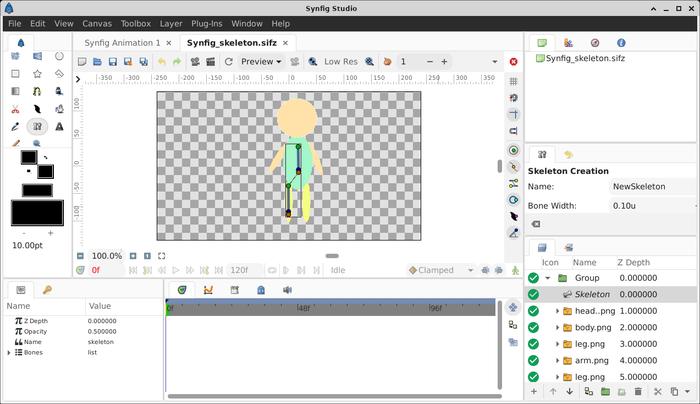Screen dimensions: 700x404
Task: Click the Redo arrow icon
Action: (177, 62)
